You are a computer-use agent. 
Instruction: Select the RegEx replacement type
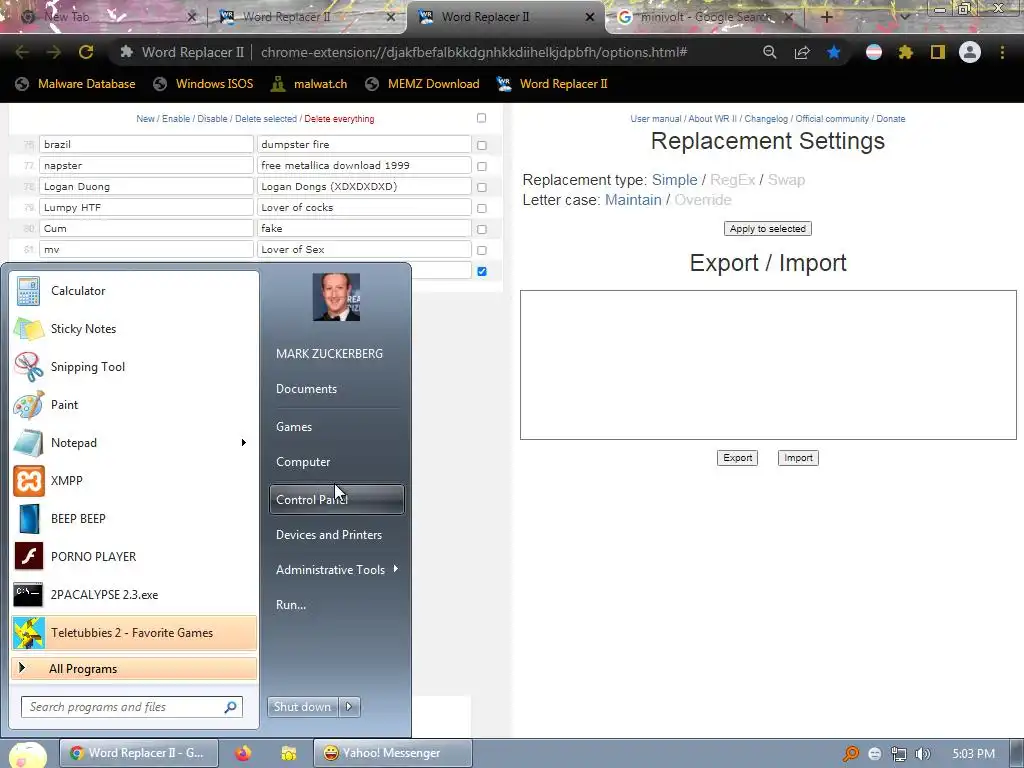pyautogui.click(x=732, y=180)
